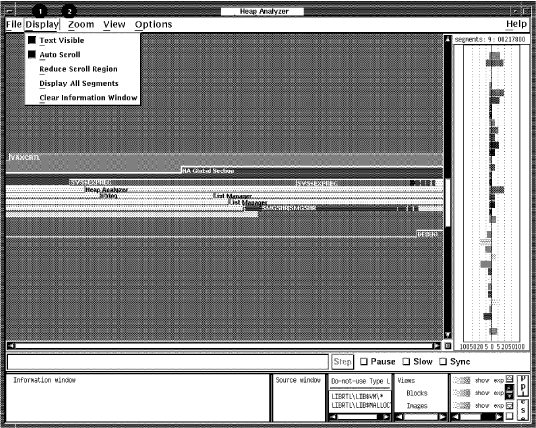Toggle the Text Visible menu option

(62, 40)
